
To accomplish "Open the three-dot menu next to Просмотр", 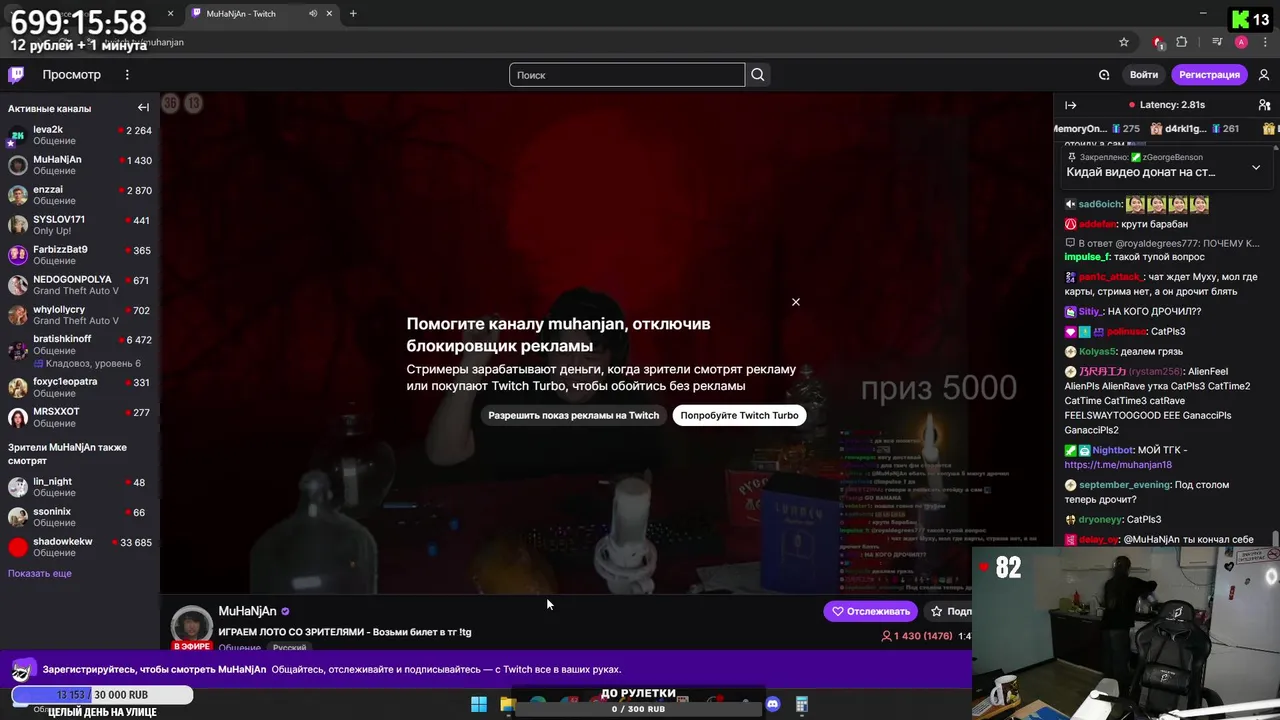I will coord(127,75).
